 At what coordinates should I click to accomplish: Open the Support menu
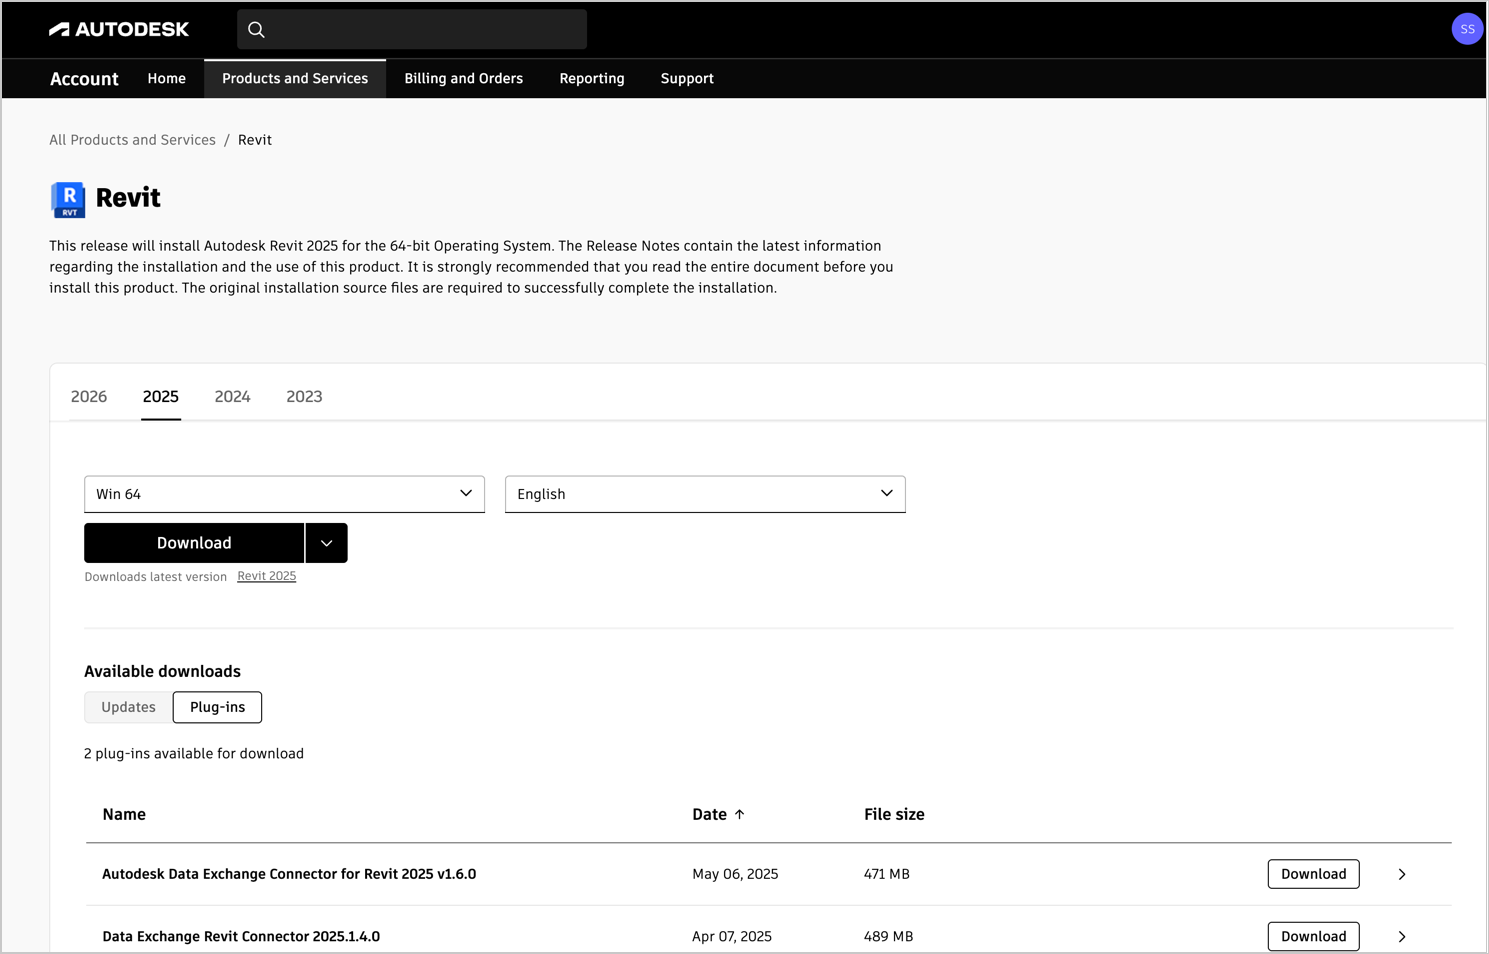(x=687, y=79)
